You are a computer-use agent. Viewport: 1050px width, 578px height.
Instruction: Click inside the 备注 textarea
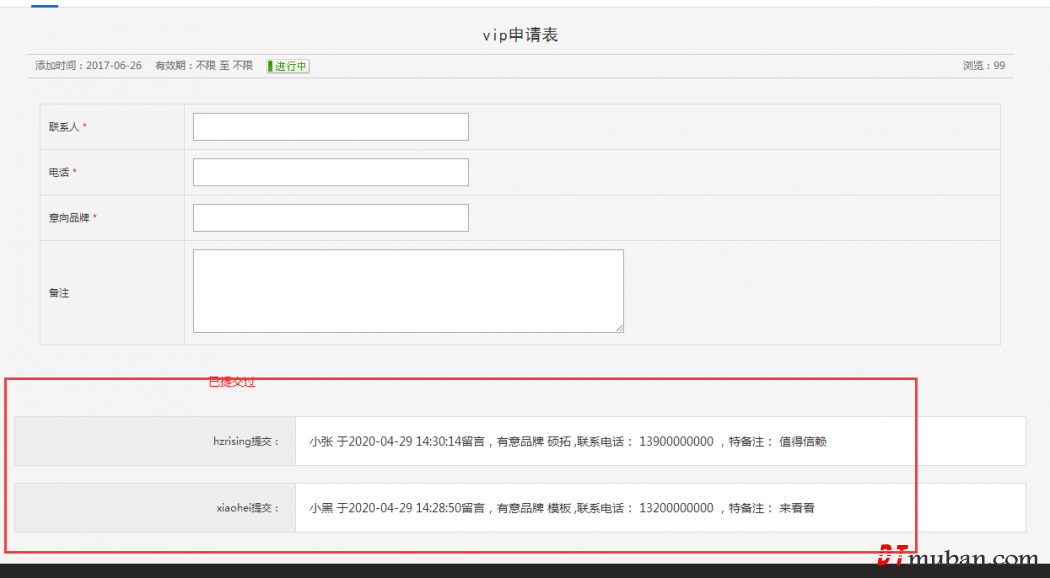click(x=408, y=291)
